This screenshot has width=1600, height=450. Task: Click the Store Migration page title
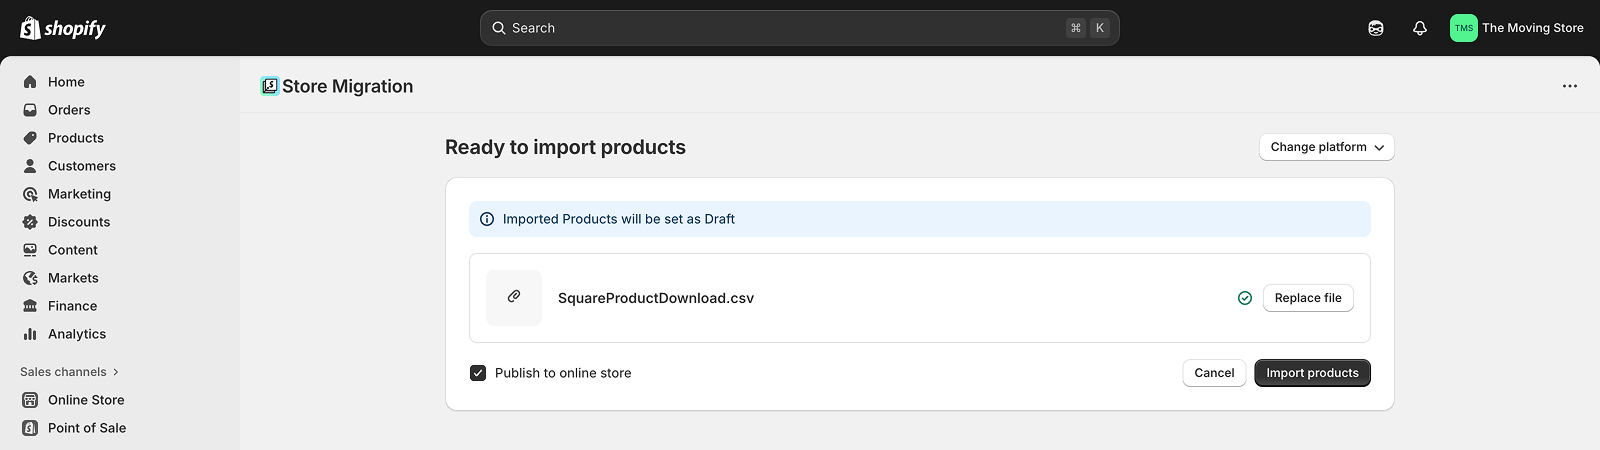pos(347,86)
